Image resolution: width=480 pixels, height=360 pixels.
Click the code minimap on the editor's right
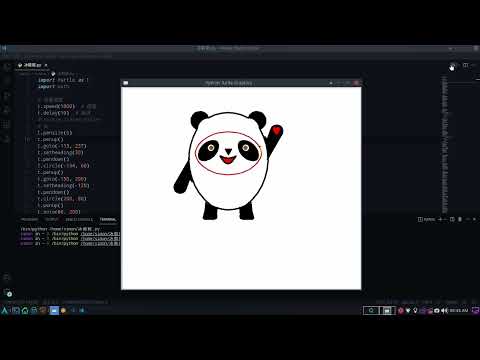coord(445,145)
